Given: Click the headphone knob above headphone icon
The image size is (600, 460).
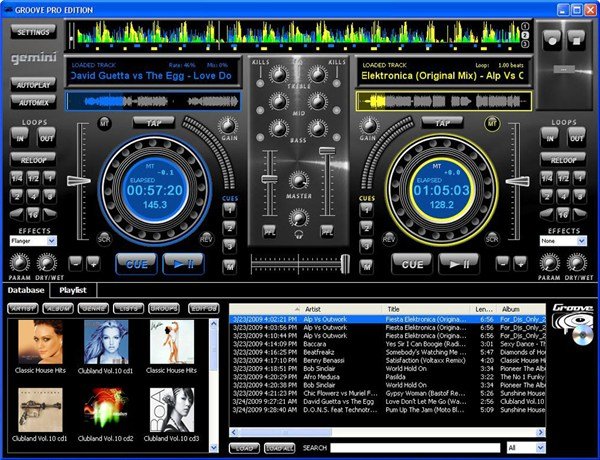Looking at the screenshot, I should [298, 218].
